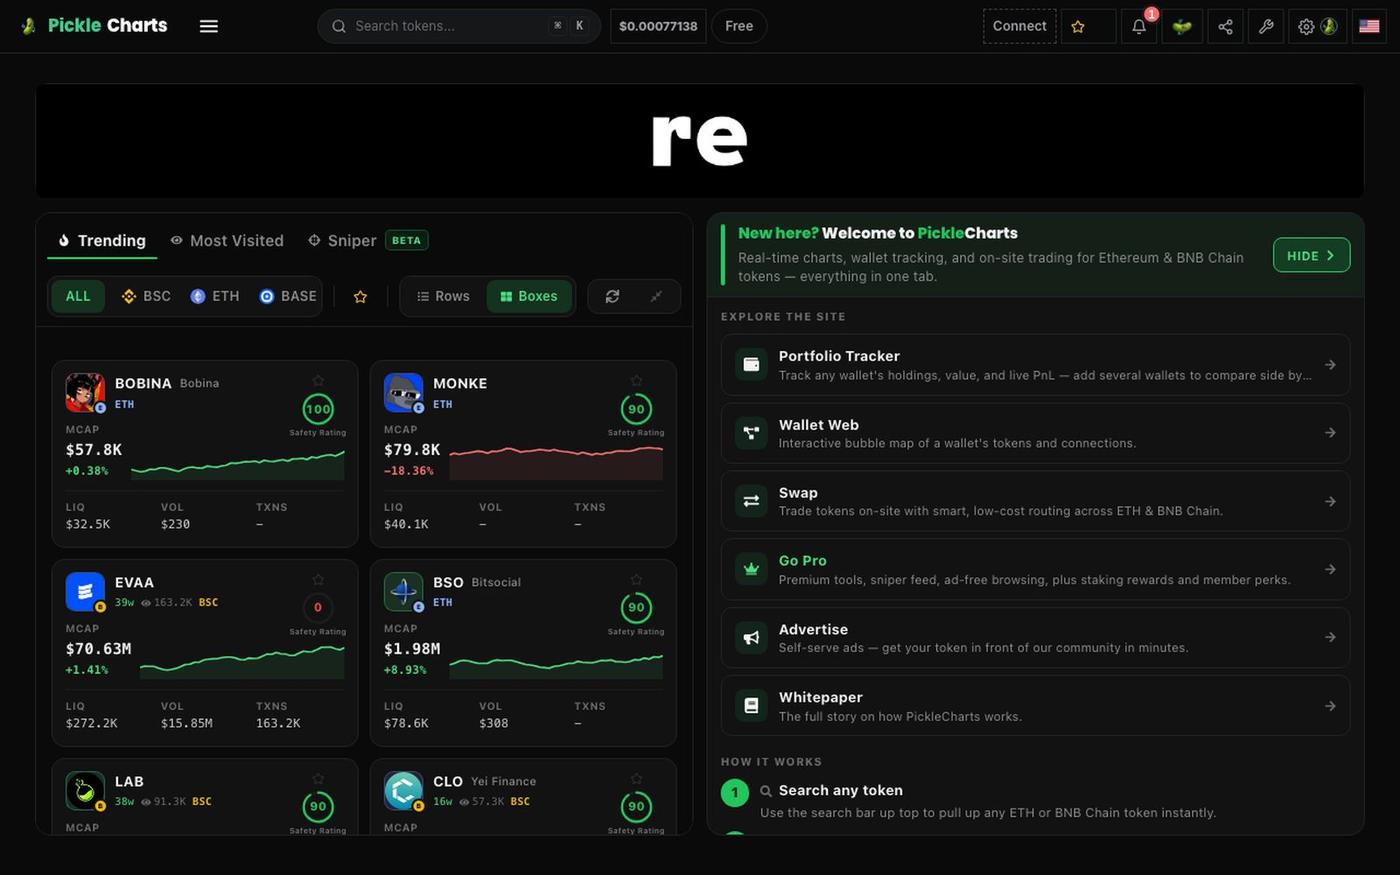Favorite the LAB token card star
1400x875 pixels.
pyautogui.click(x=318, y=778)
